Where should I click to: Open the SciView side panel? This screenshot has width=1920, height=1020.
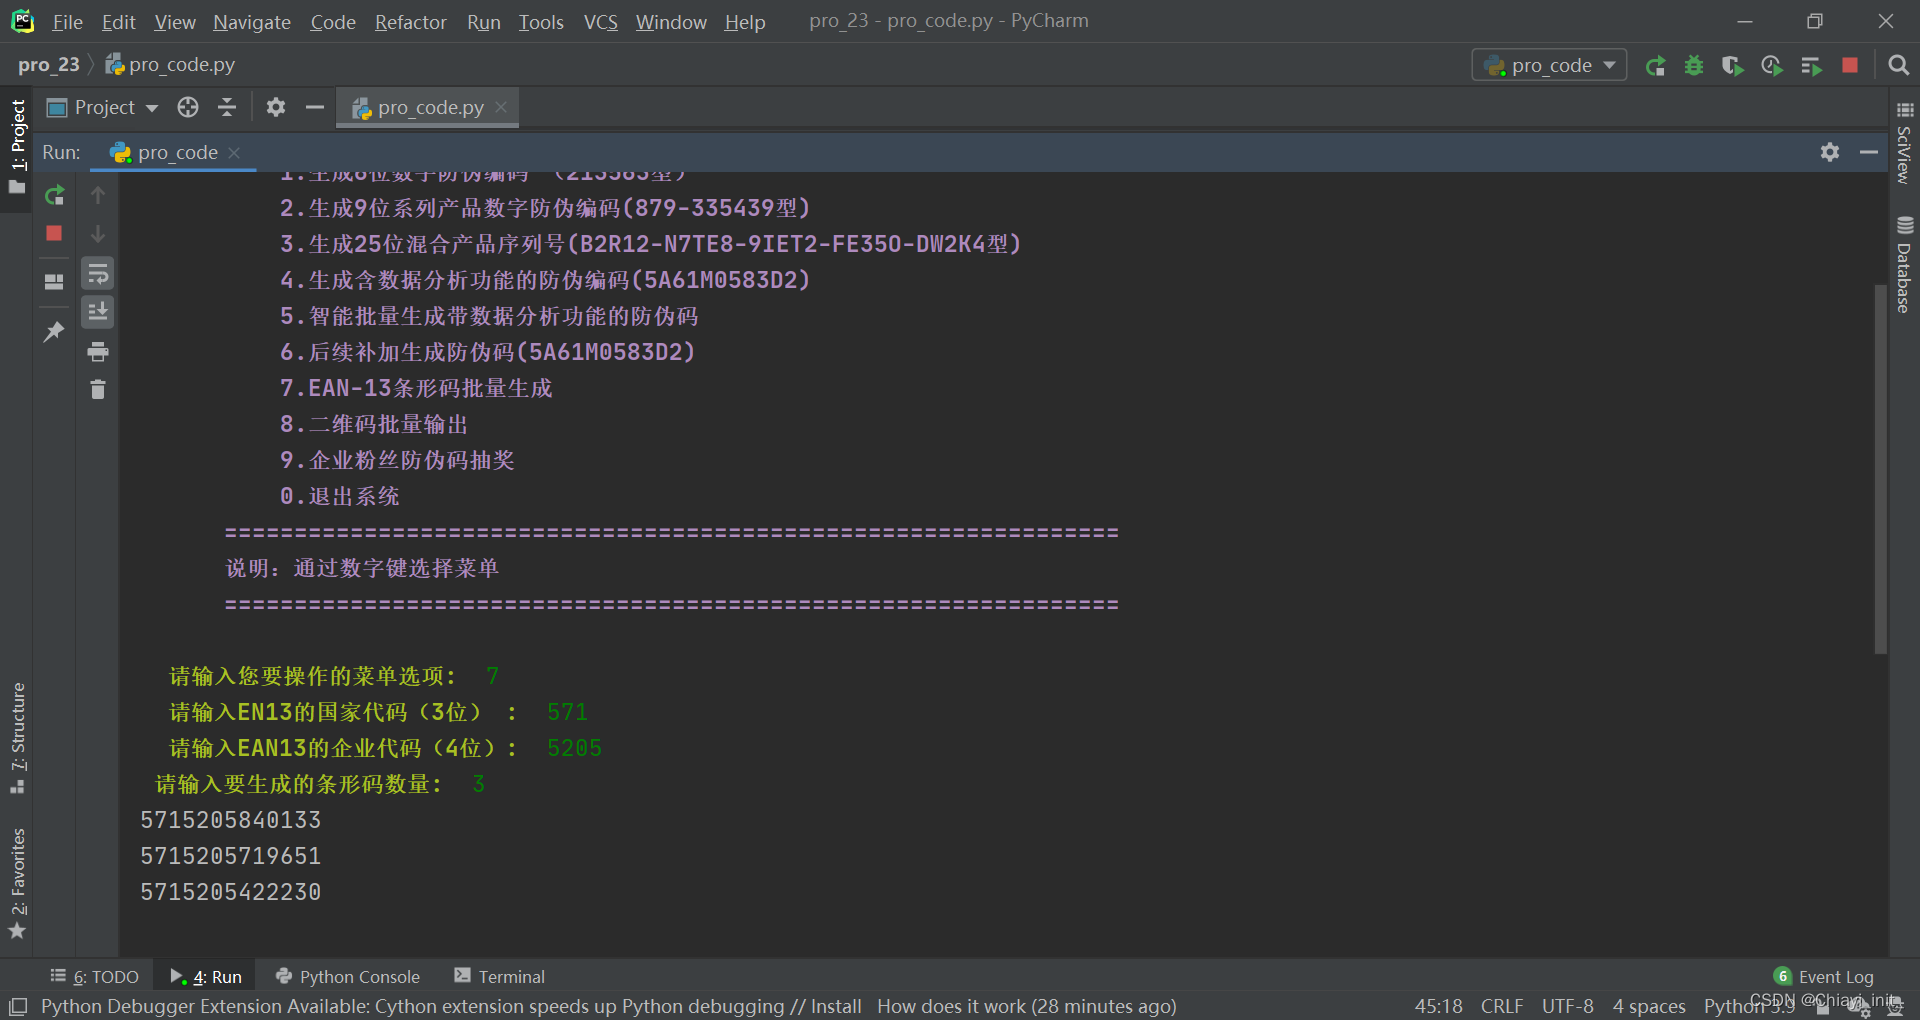[x=1904, y=143]
